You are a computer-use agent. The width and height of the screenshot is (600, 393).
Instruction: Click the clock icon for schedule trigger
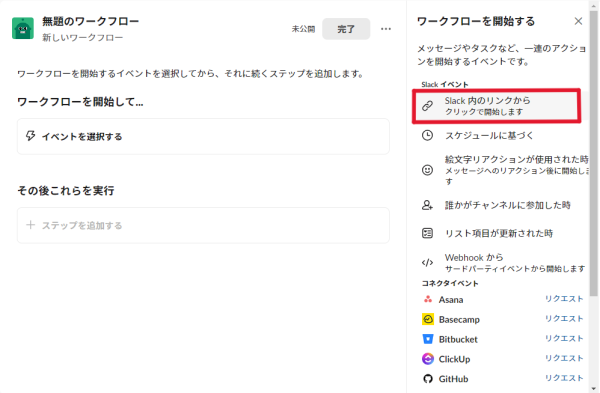click(x=427, y=135)
